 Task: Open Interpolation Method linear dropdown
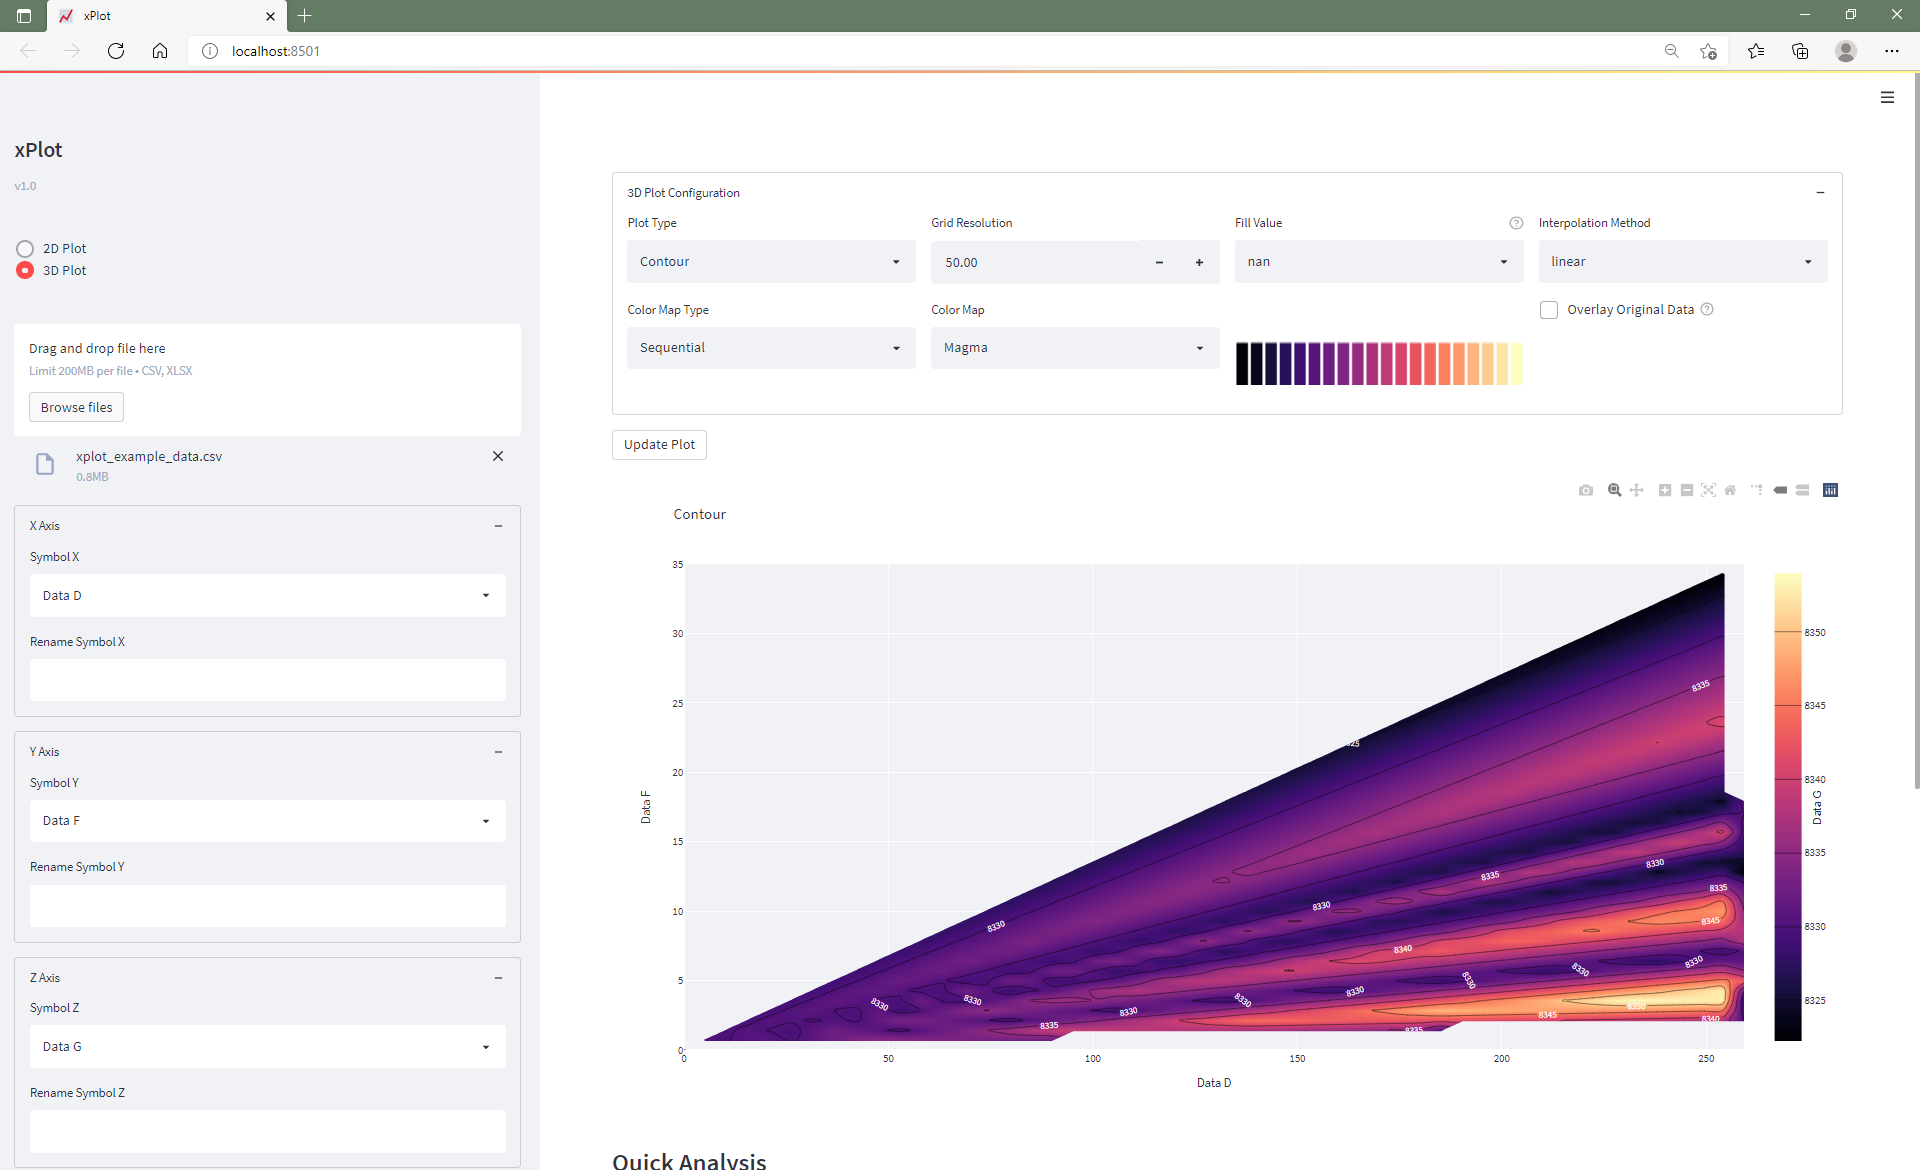(x=1683, y=262)
